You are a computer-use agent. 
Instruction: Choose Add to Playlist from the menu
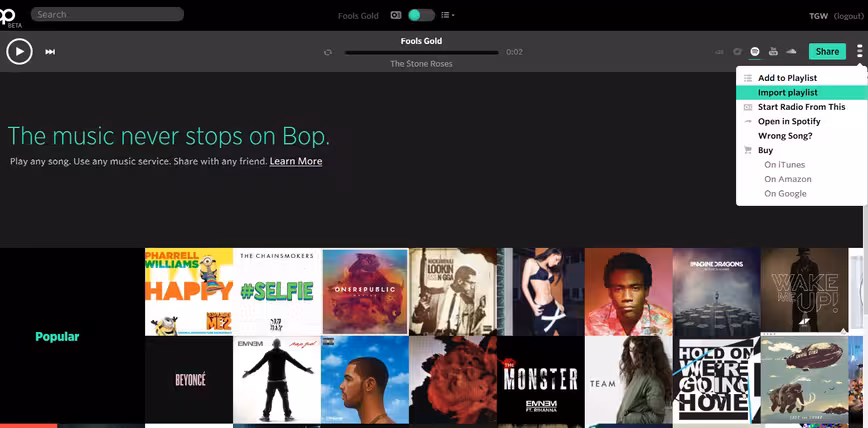801,78
